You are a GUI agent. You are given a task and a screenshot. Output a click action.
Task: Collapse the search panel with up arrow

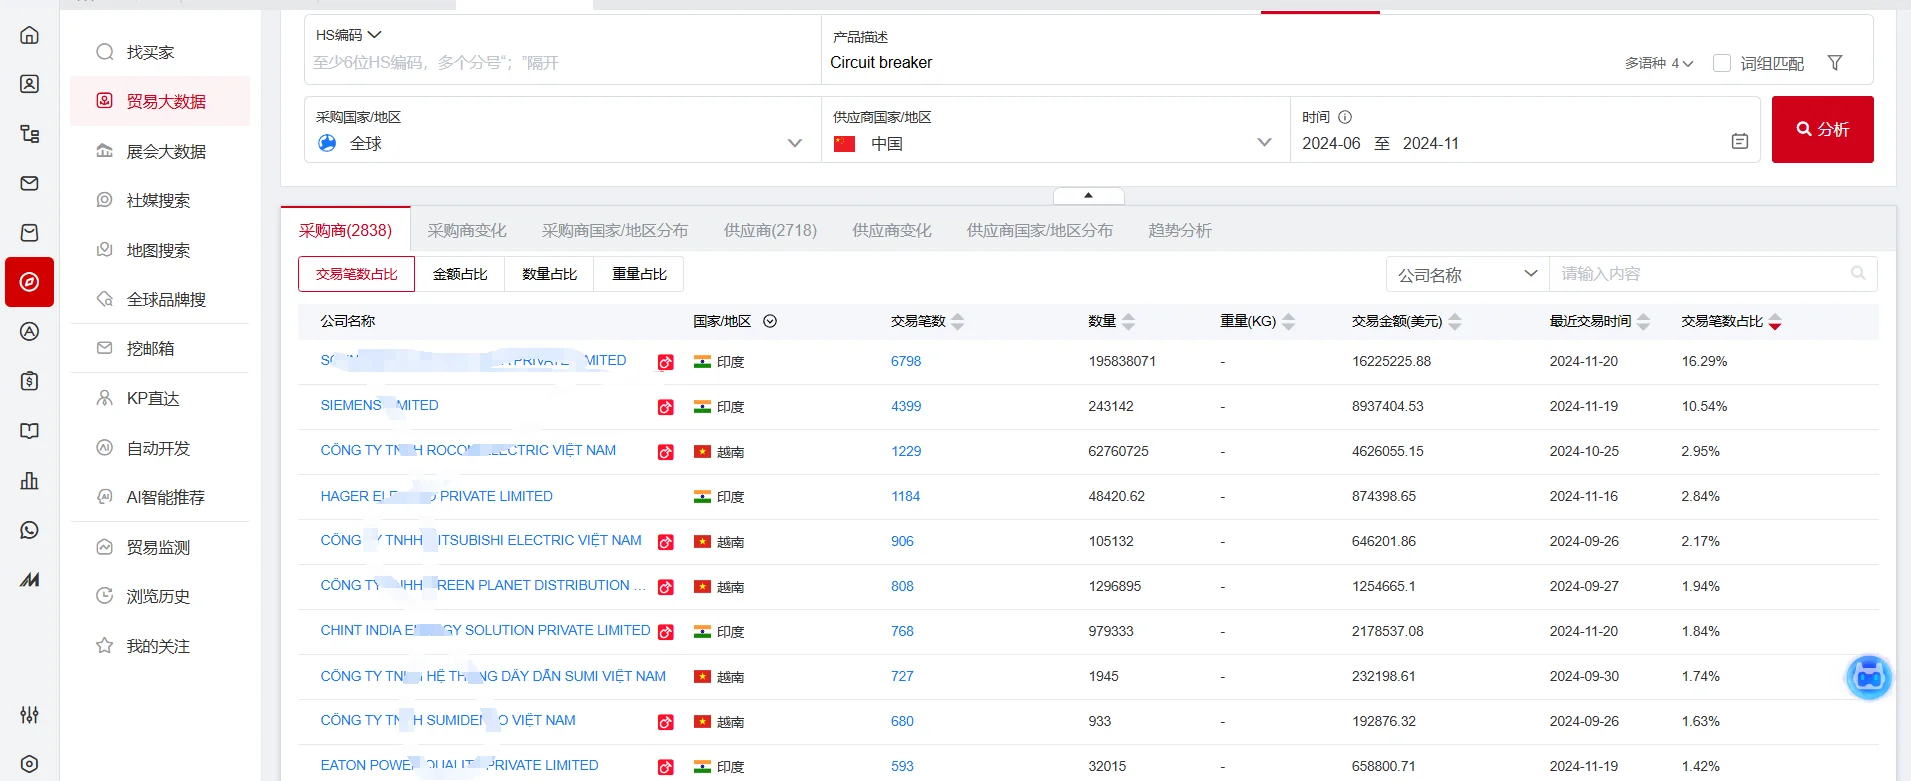point(1088,196)
